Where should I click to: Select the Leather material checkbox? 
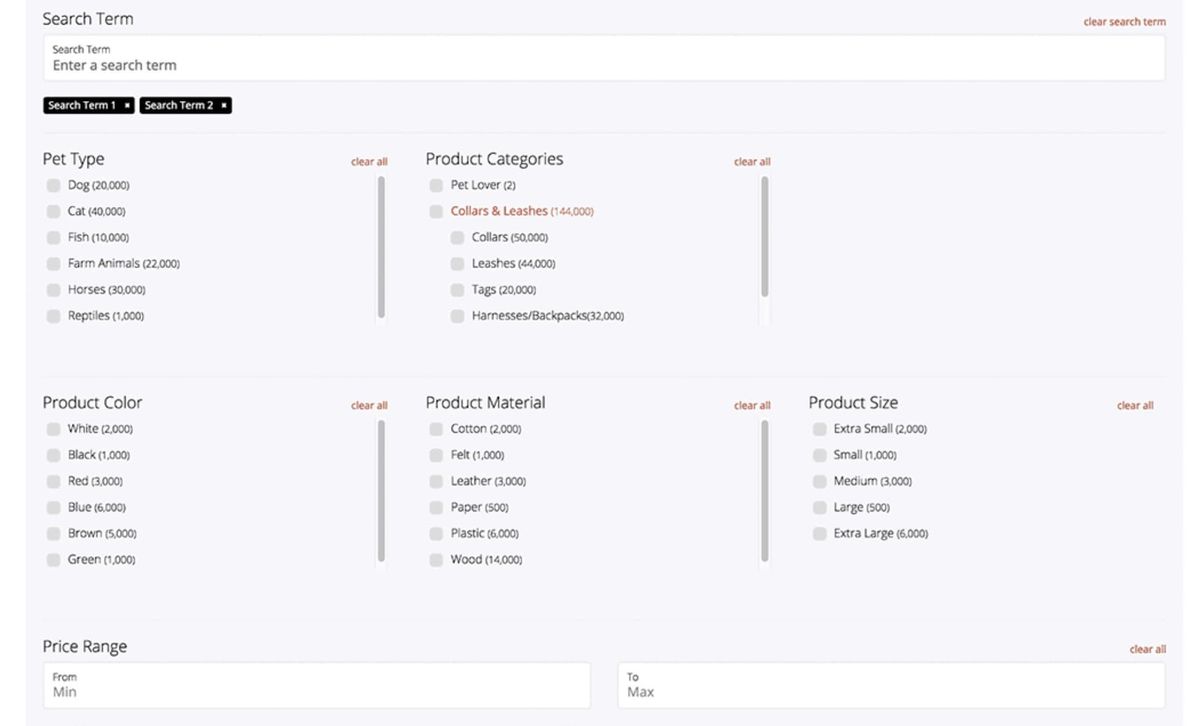click(436, 481)
